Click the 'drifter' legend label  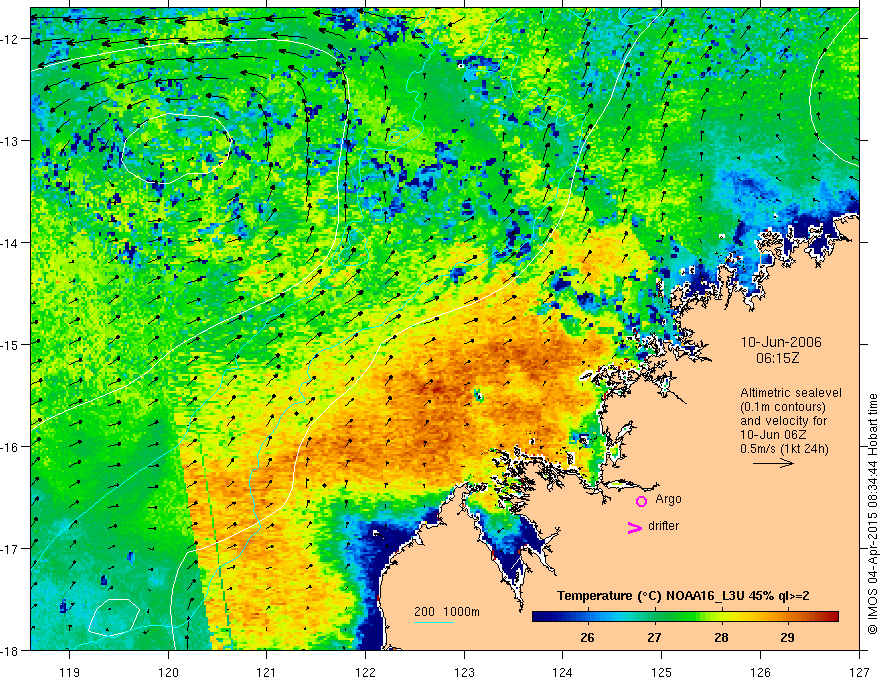[x=663, y=526]
